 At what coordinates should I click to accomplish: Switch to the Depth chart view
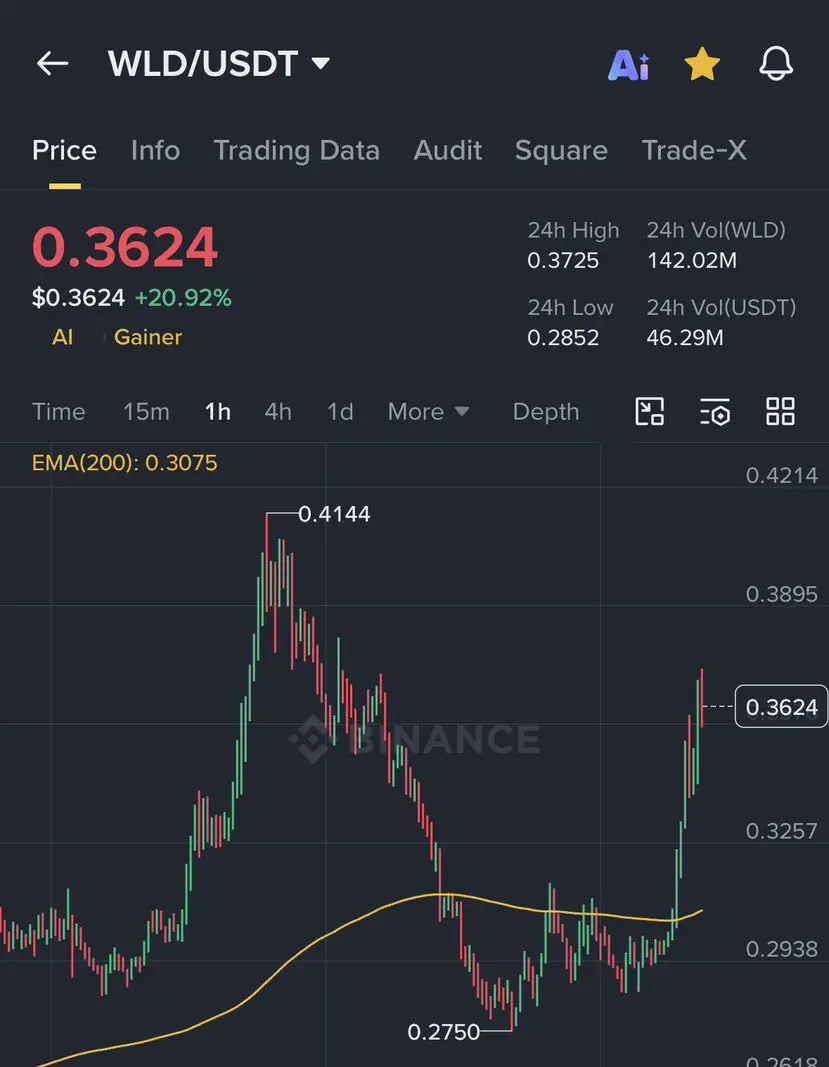(546, 412)
